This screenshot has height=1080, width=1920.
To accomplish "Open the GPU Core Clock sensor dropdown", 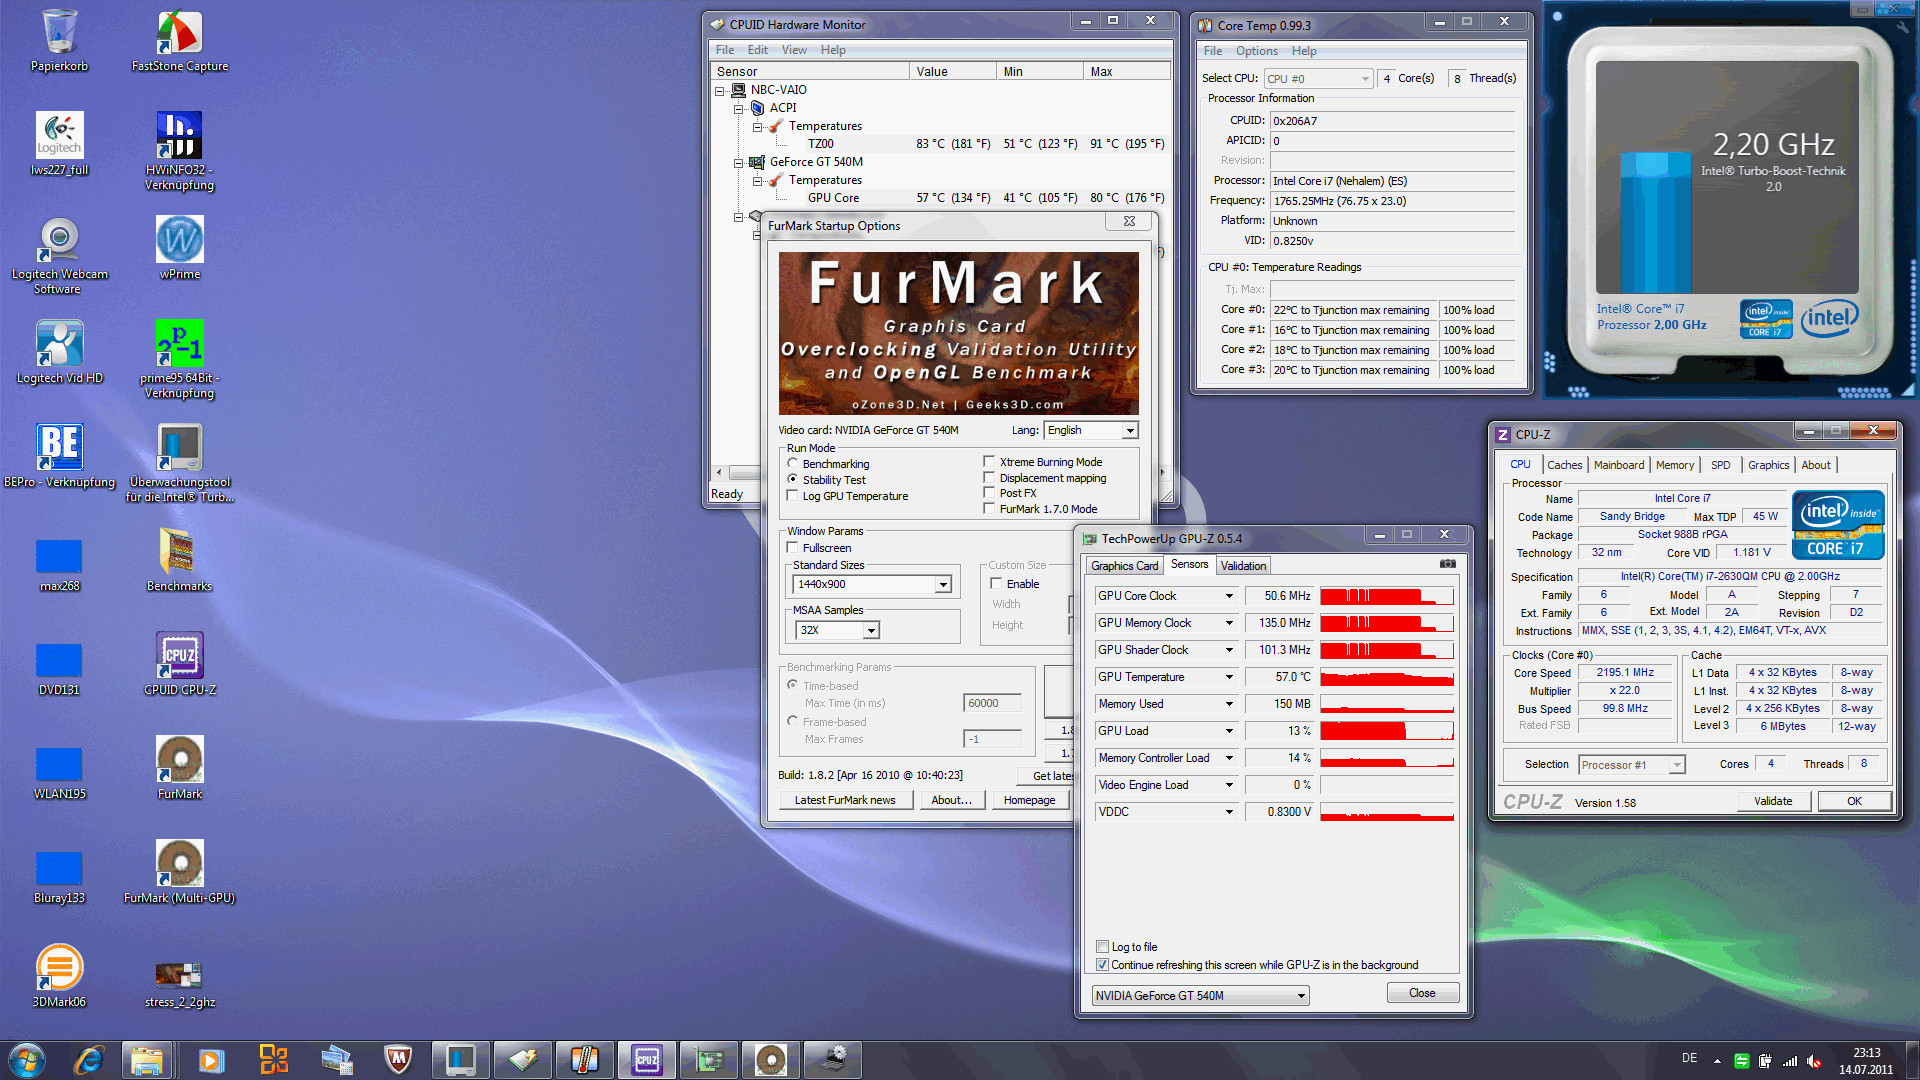I will (1229, 596).
